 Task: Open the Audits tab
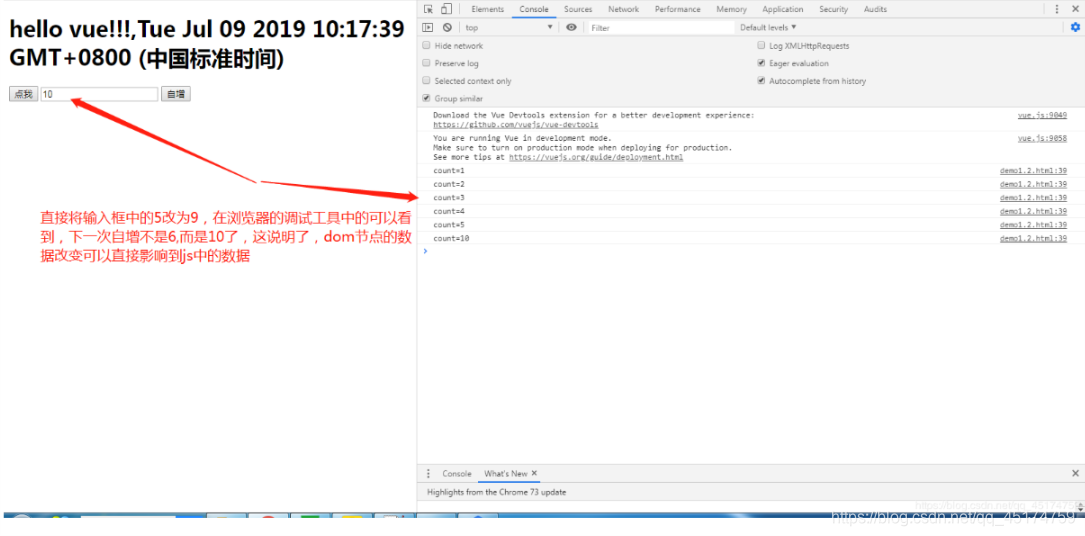[x=875, y=9]
